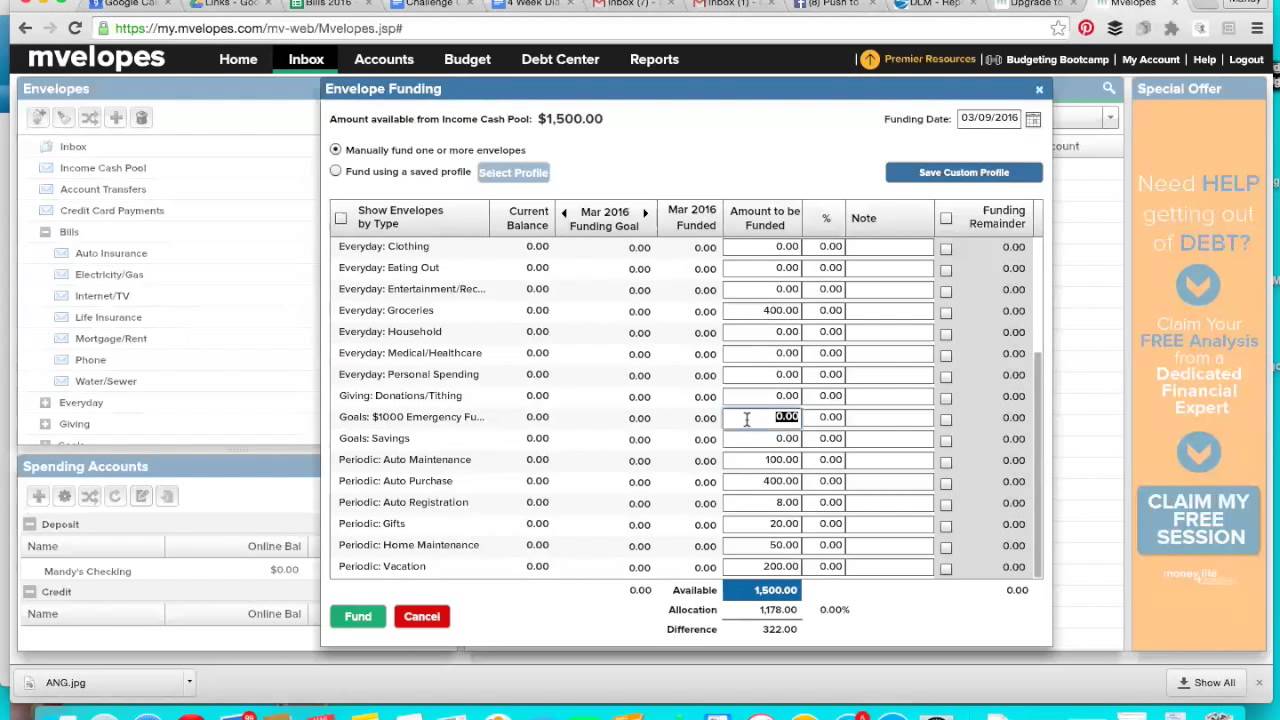Click the new envelope group icon

(x=38, y=118)
